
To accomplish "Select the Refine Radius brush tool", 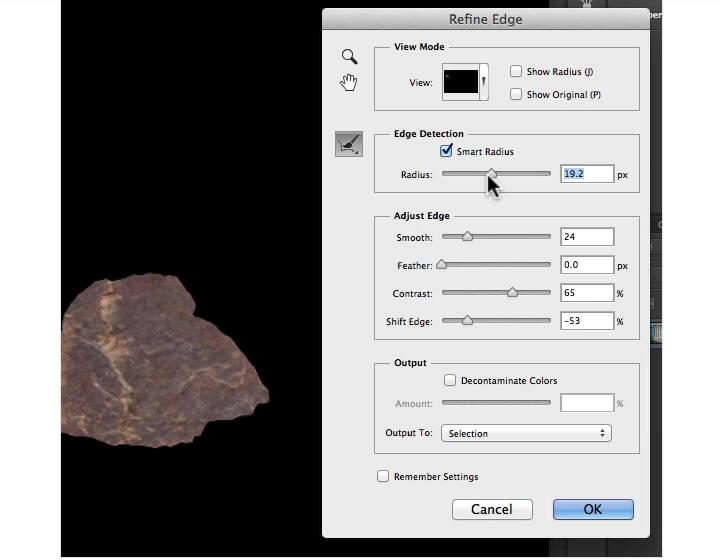I will (x=349, y=145).
